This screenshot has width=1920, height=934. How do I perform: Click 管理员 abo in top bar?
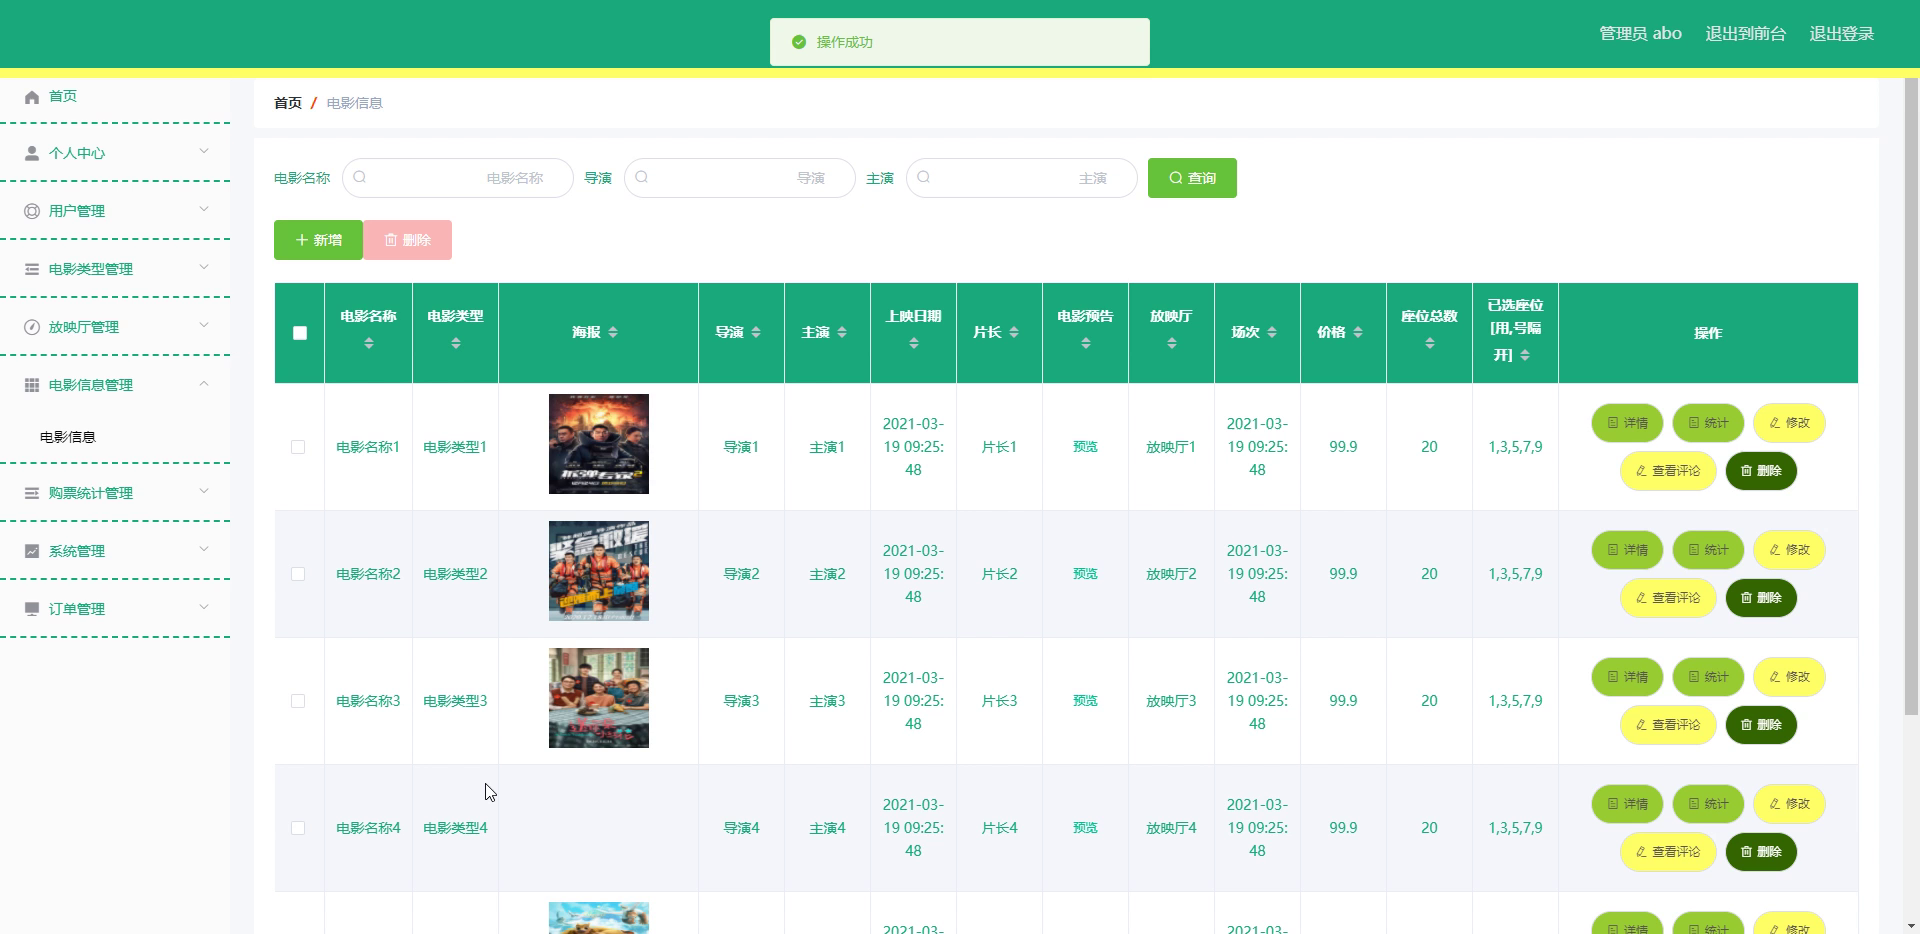click(x=1640, y=34)
